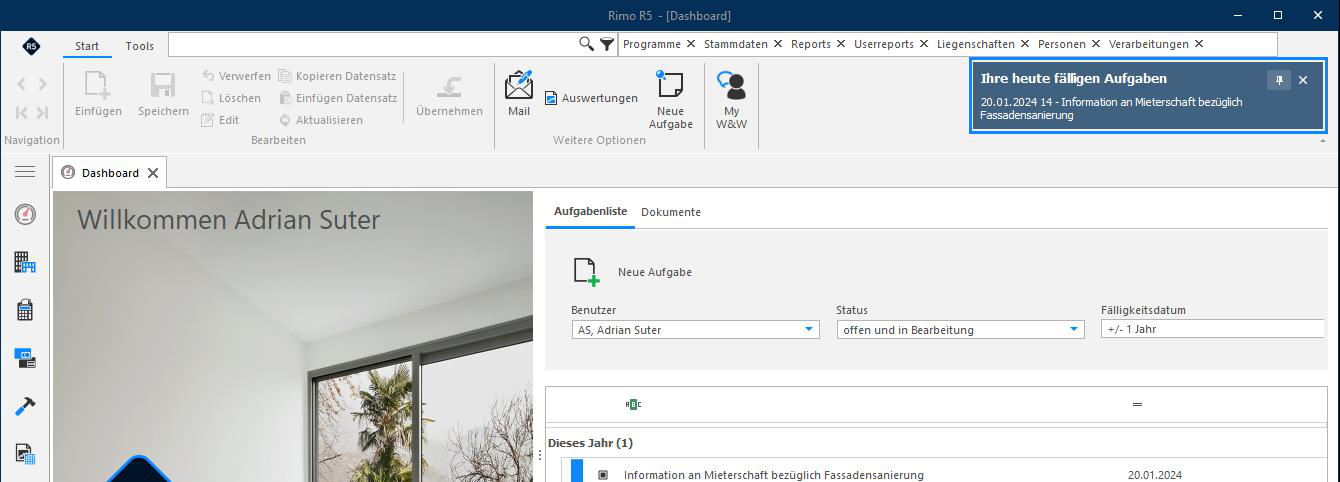Create a Neue Aufgabe from the ribbon

tap(670, 100)
